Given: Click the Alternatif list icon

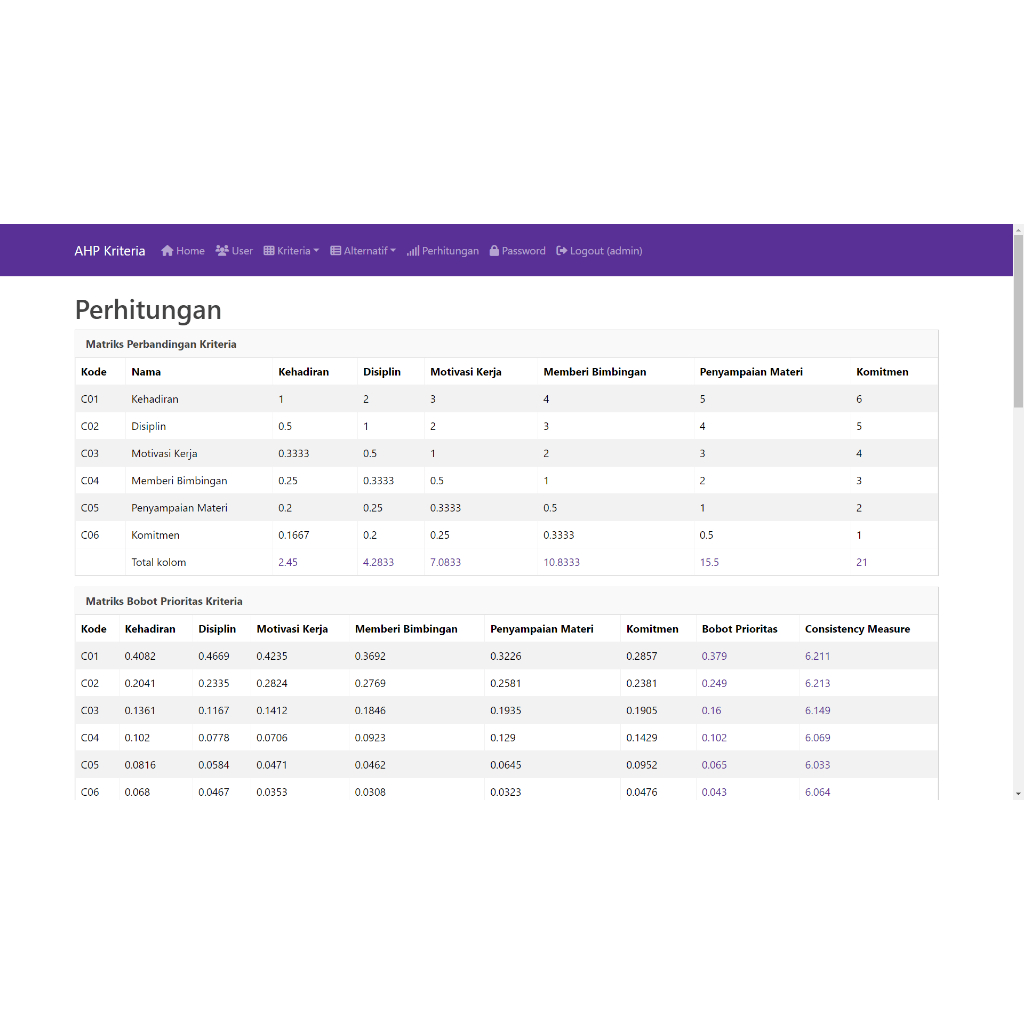Looking at the screenshot, I should [336, 251].
